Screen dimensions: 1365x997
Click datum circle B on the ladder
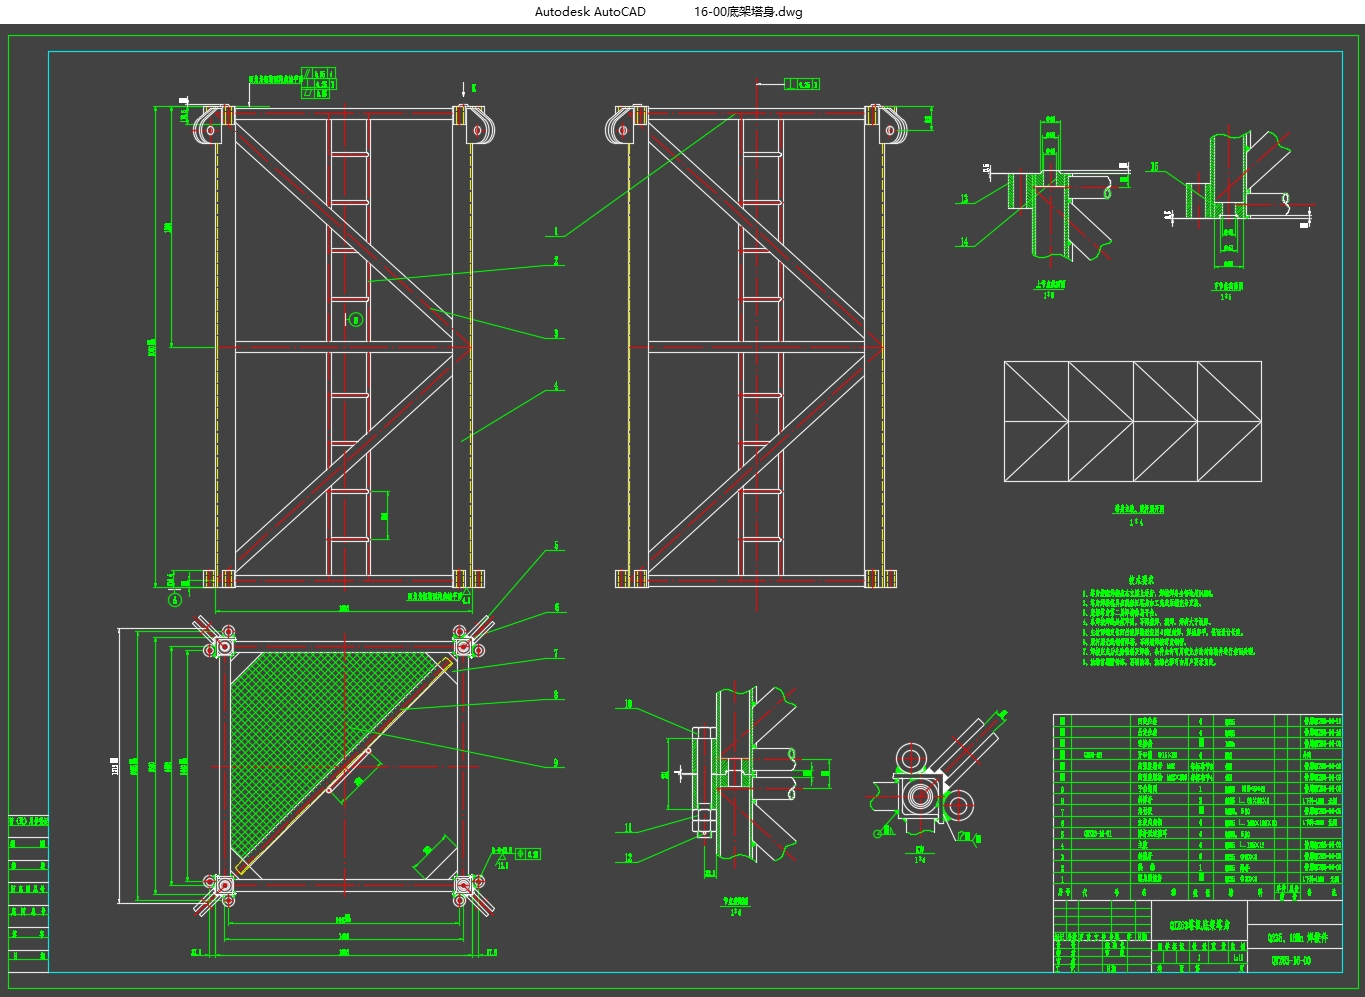coord(356,320)
